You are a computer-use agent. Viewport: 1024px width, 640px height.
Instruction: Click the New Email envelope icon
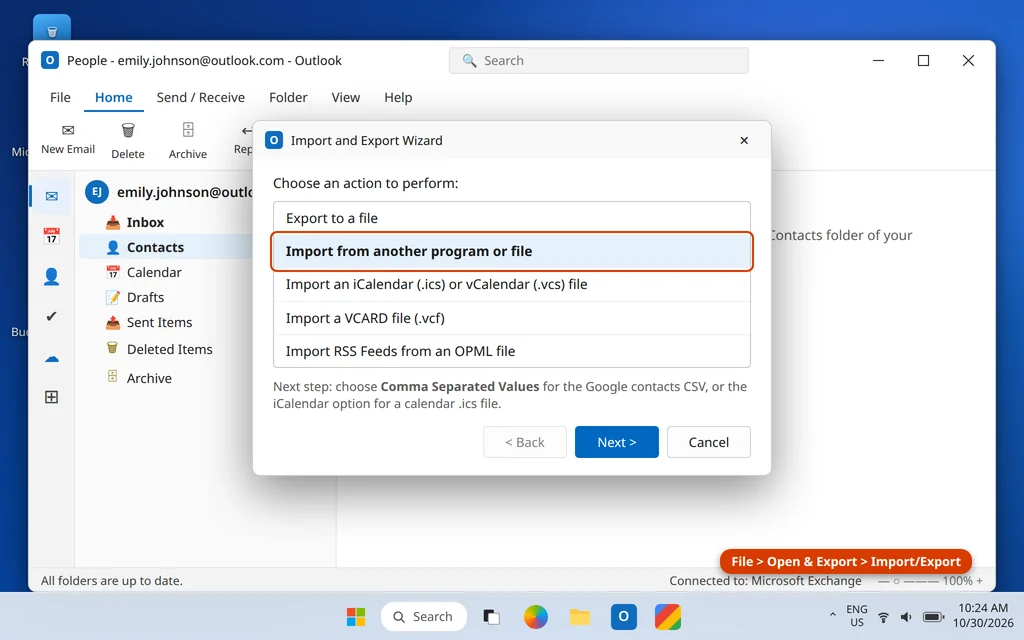pyautogui.click(x=68, y=130)
